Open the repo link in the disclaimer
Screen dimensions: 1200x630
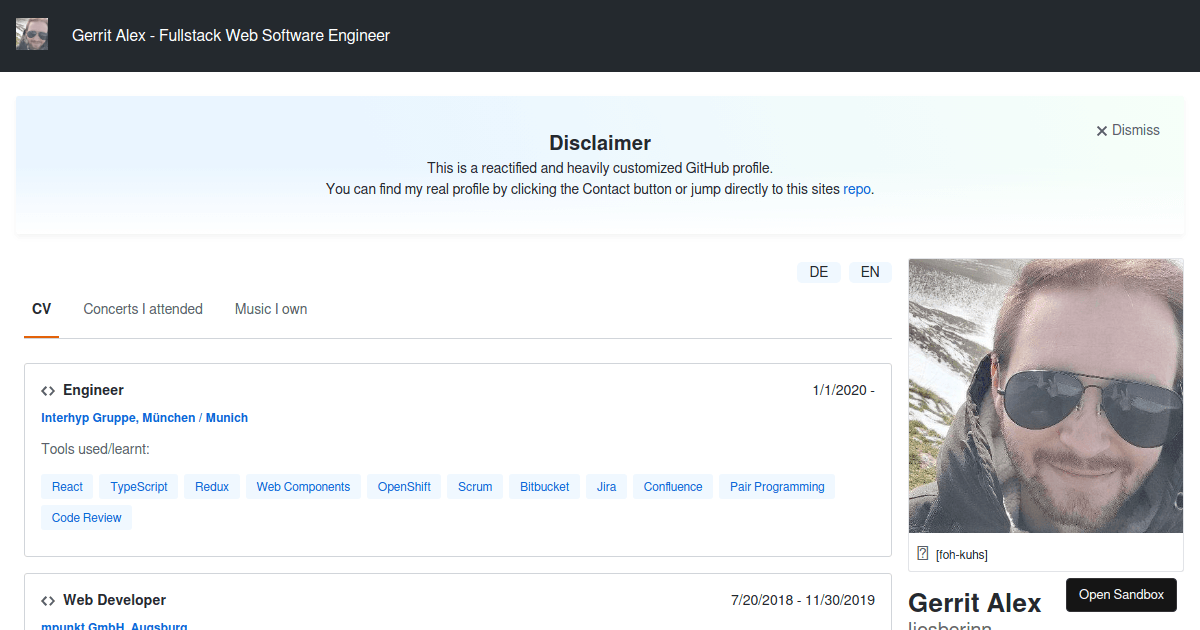click(x=855, y=188)
